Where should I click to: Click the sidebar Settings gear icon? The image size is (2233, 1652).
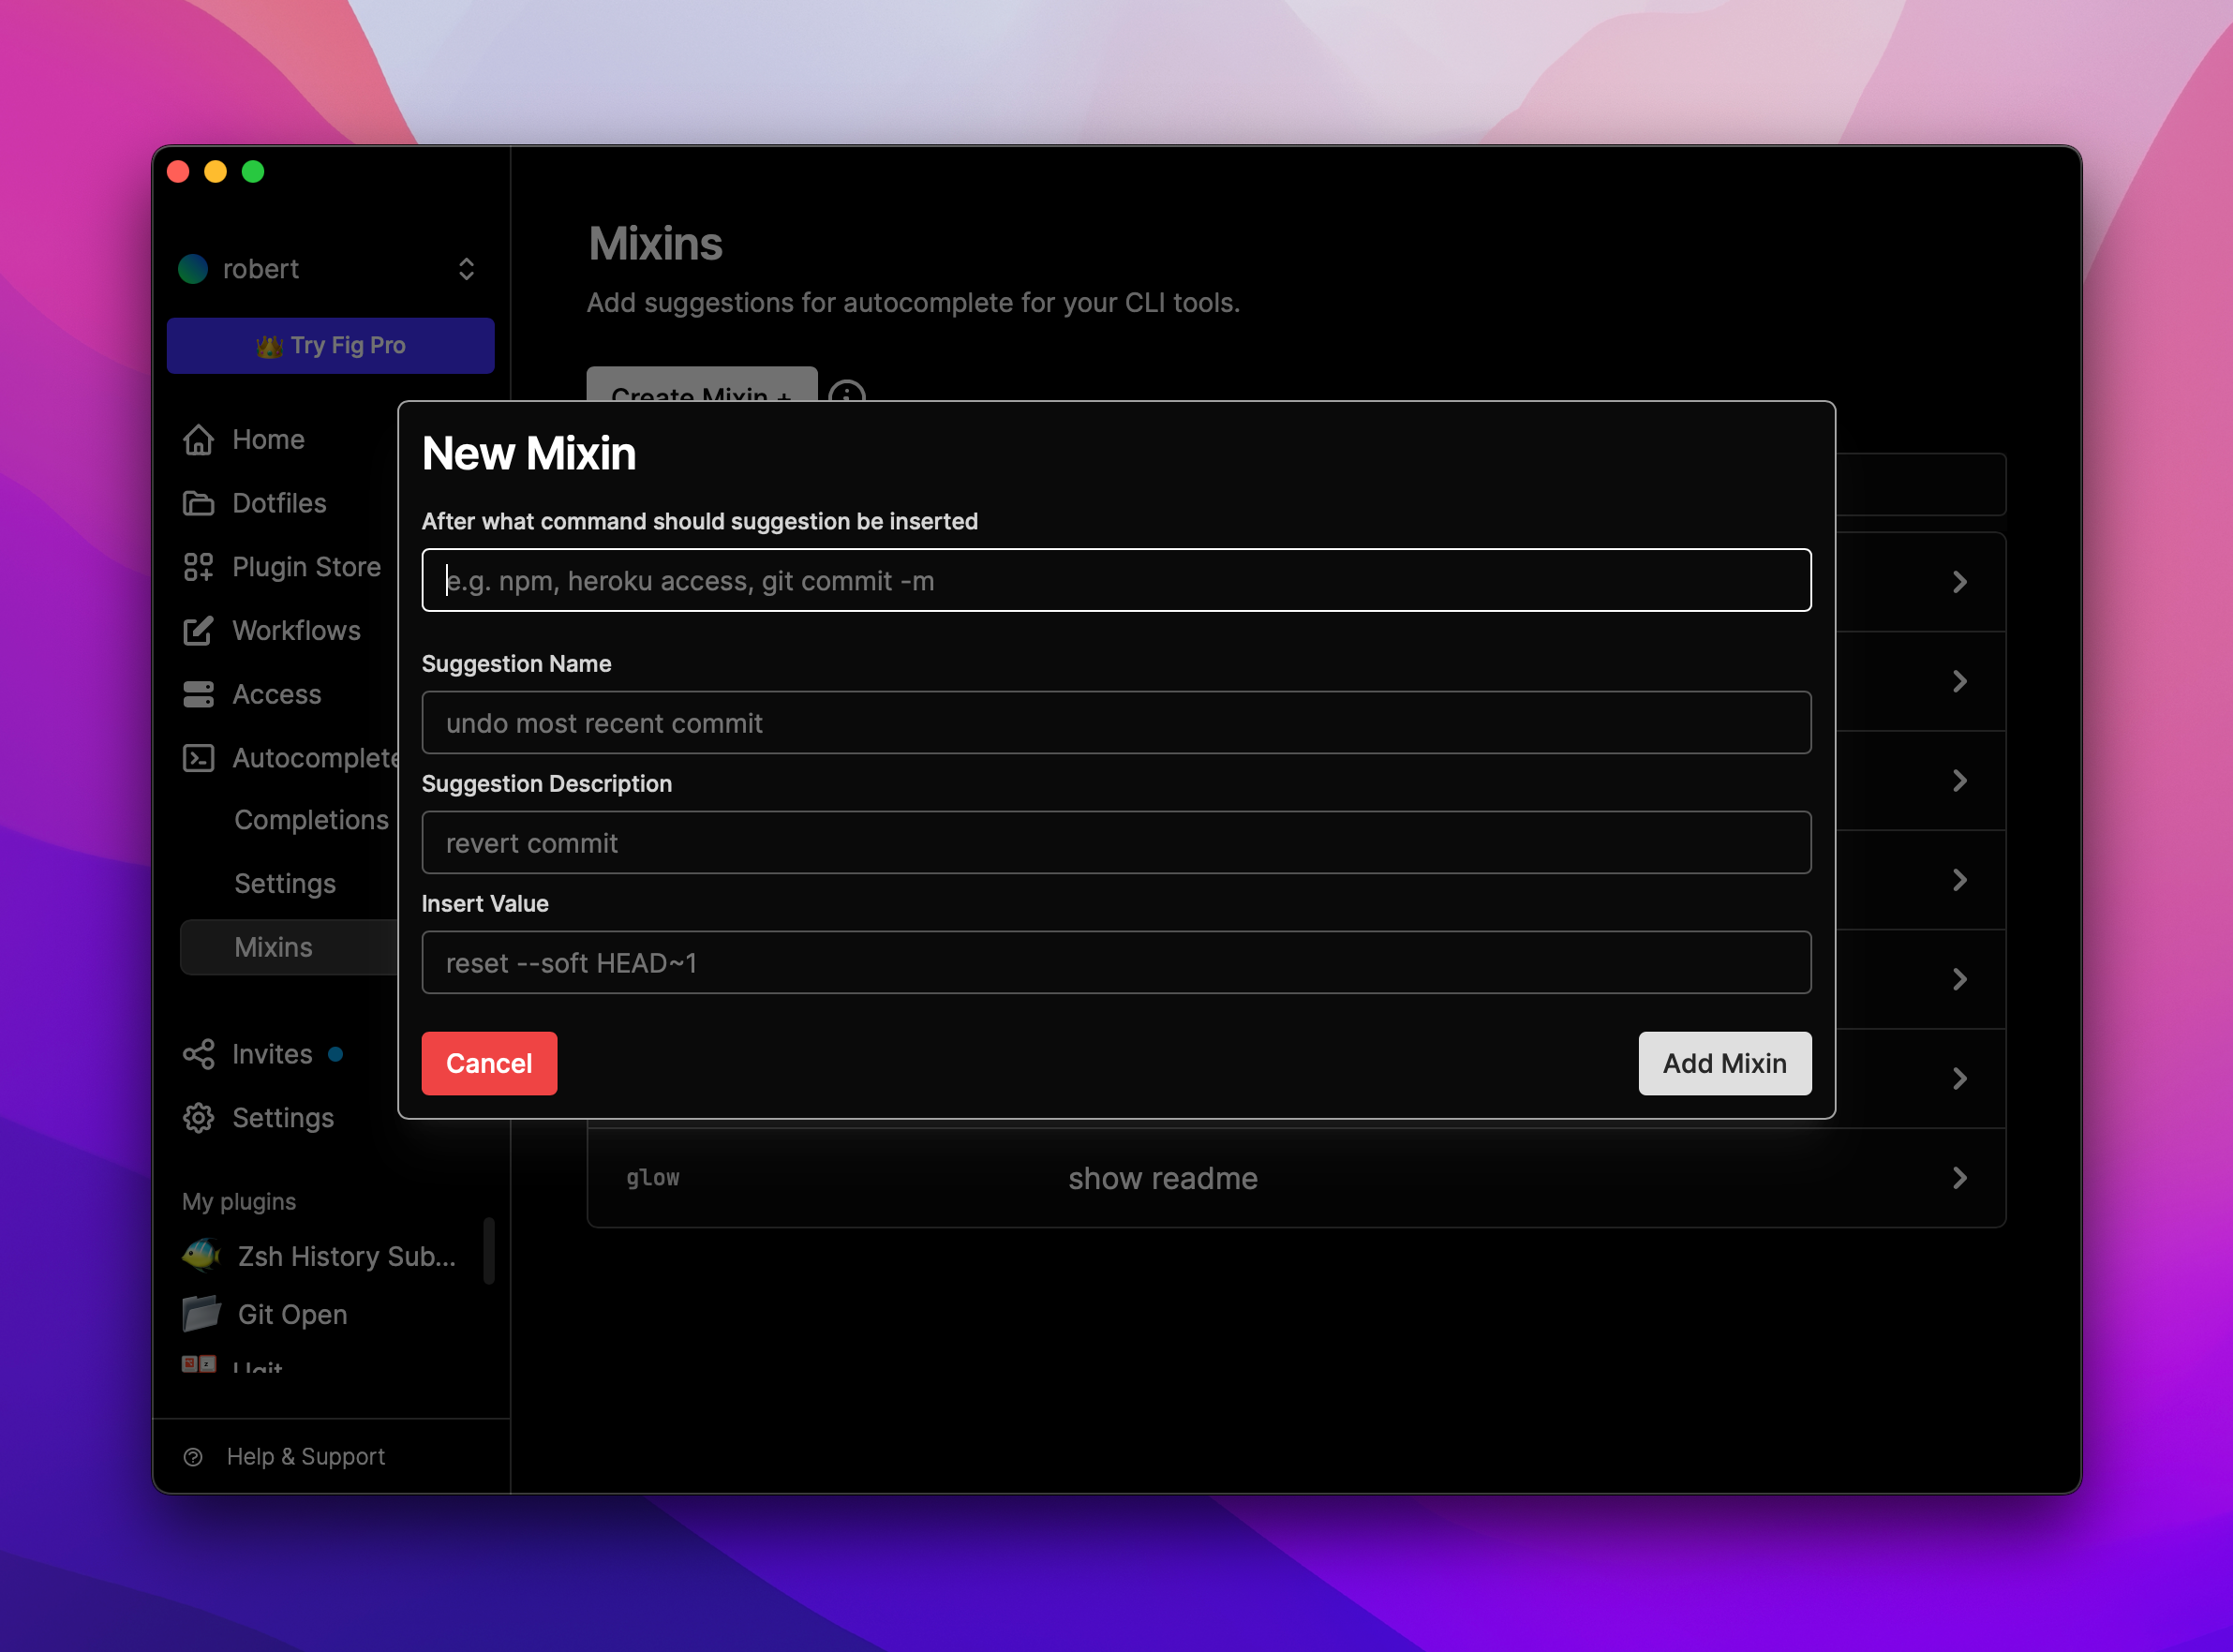198,1118
